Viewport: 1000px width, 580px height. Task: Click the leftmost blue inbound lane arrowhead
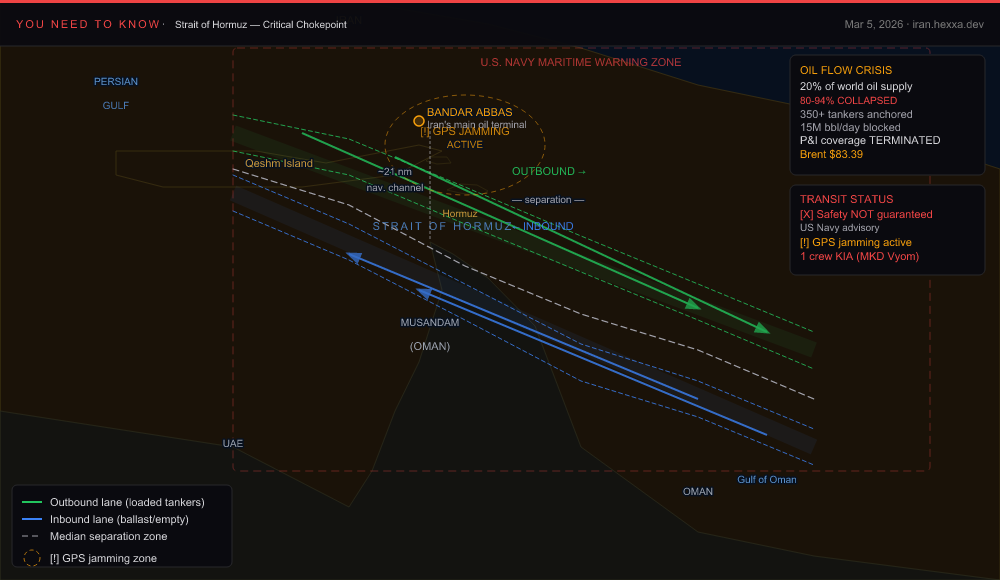(x=354, y=257)
